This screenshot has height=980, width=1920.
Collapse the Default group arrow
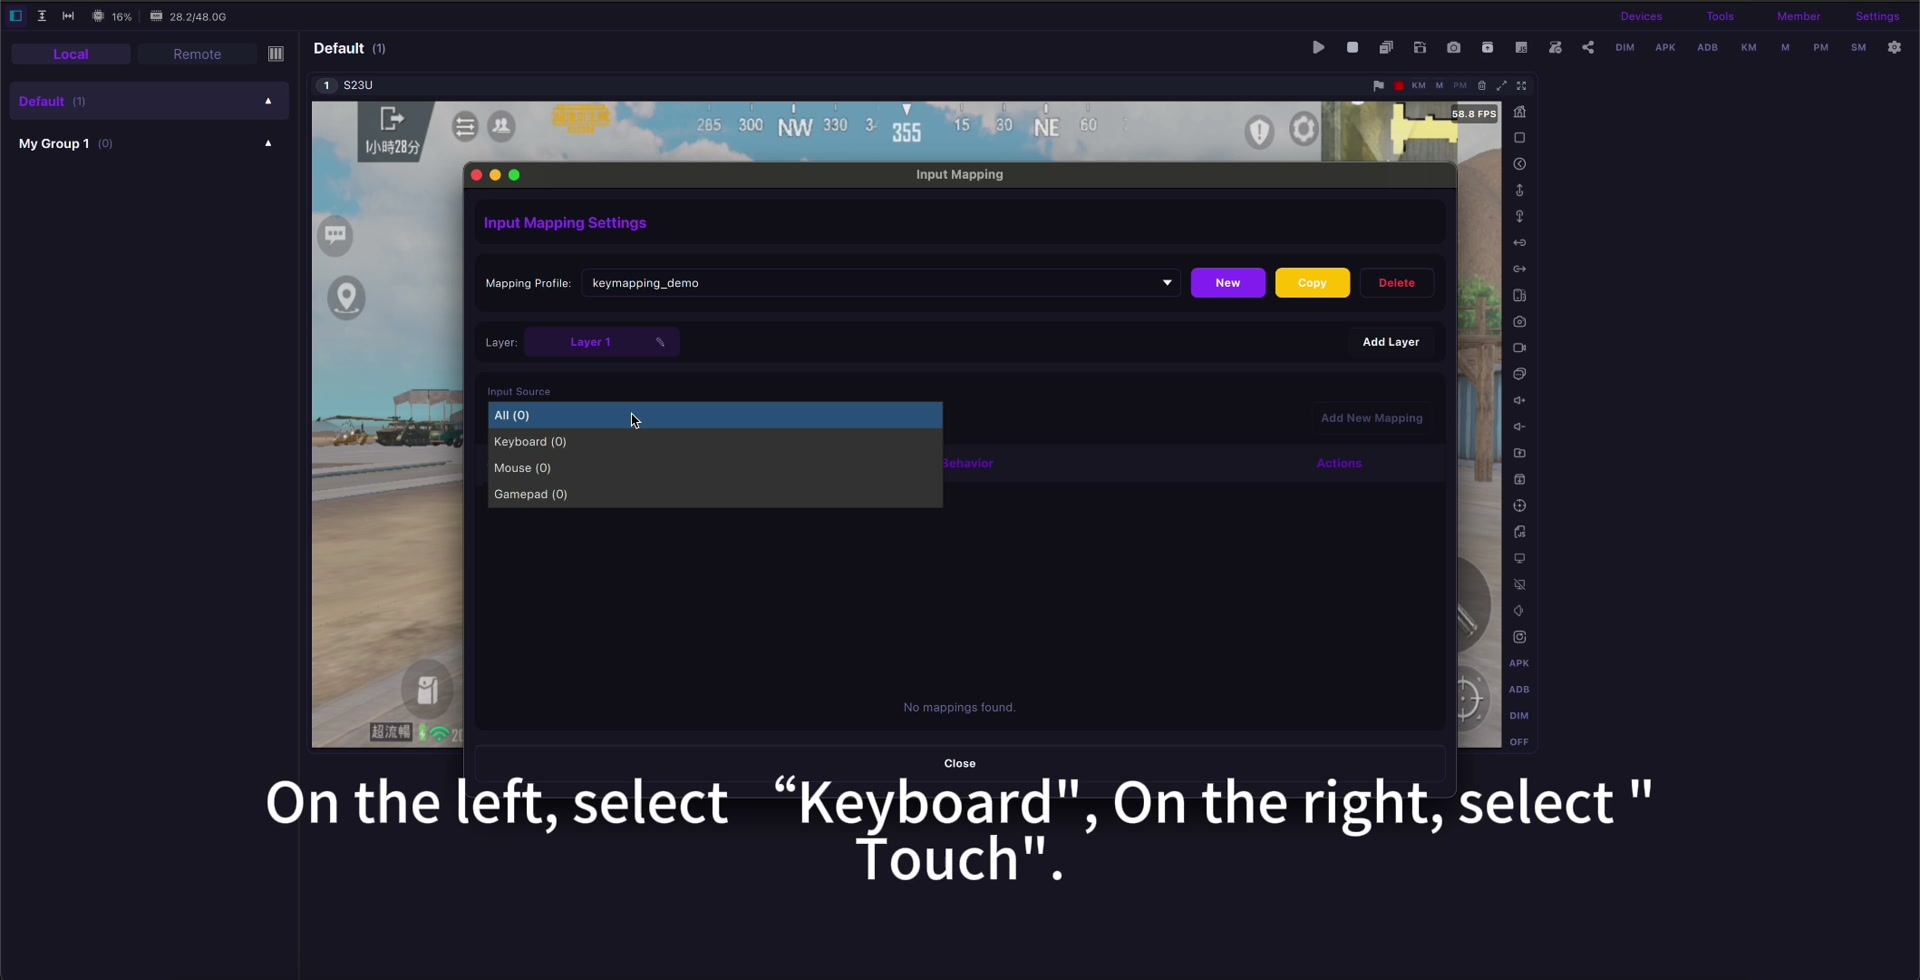[x=268, y=101]
